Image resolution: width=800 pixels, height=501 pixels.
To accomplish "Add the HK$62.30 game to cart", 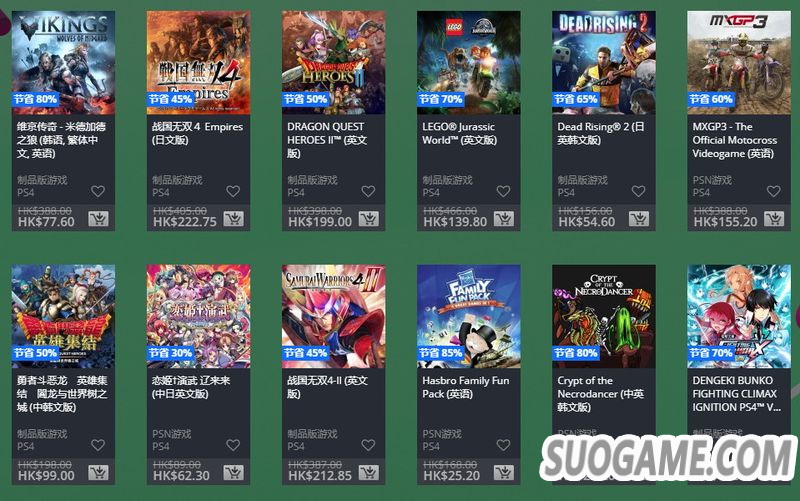I will (233, 473).
